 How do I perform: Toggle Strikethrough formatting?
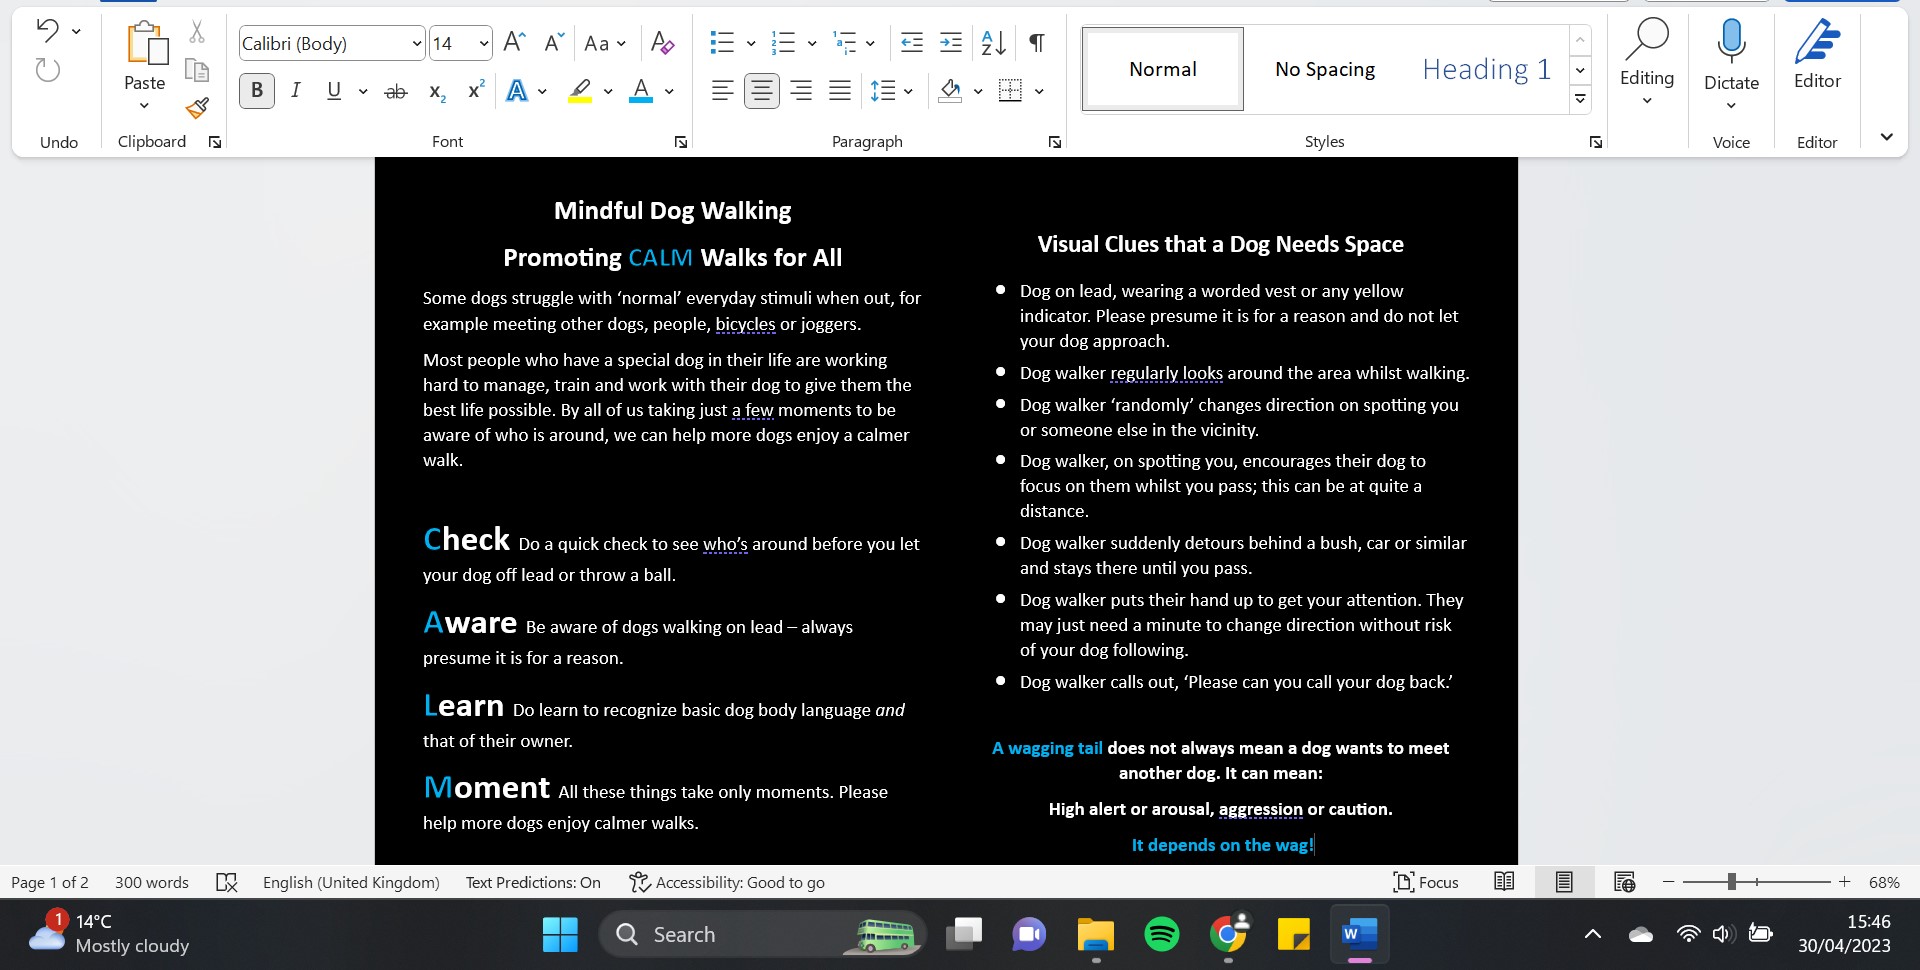396,91
